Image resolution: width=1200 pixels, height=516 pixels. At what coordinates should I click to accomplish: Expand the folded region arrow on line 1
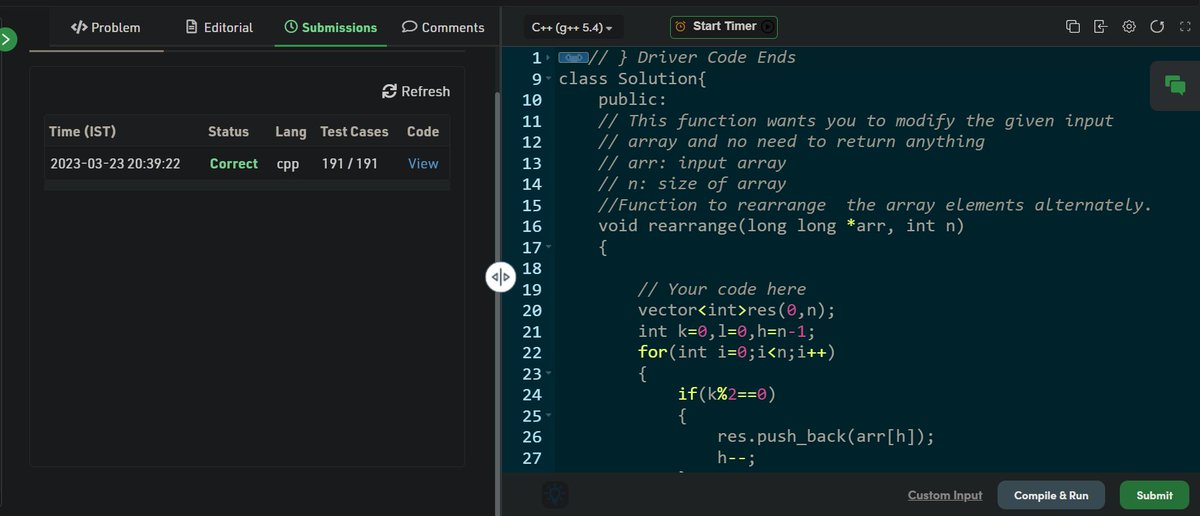coord(549,57)
